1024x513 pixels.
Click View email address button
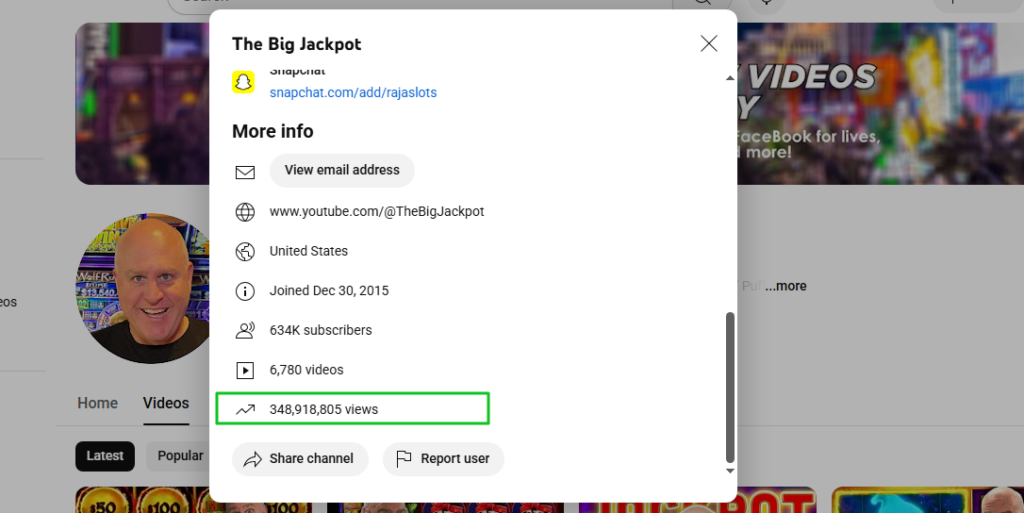(x=342, y=170)
